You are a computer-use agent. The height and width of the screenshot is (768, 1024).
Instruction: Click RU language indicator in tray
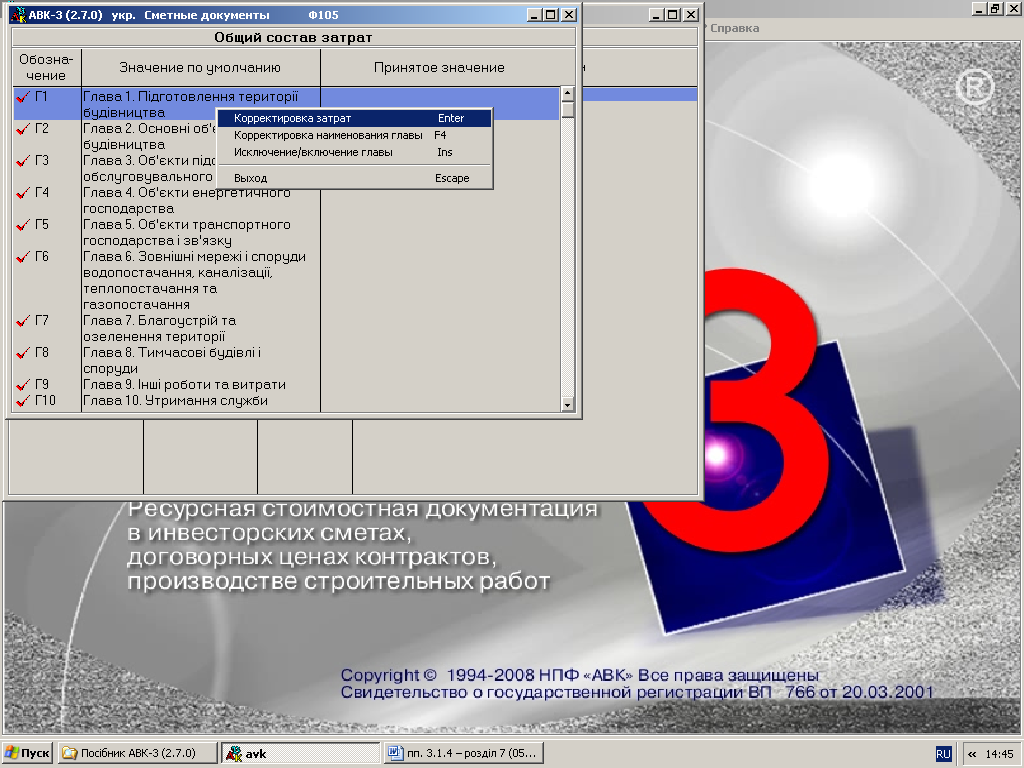click(943, 754)
